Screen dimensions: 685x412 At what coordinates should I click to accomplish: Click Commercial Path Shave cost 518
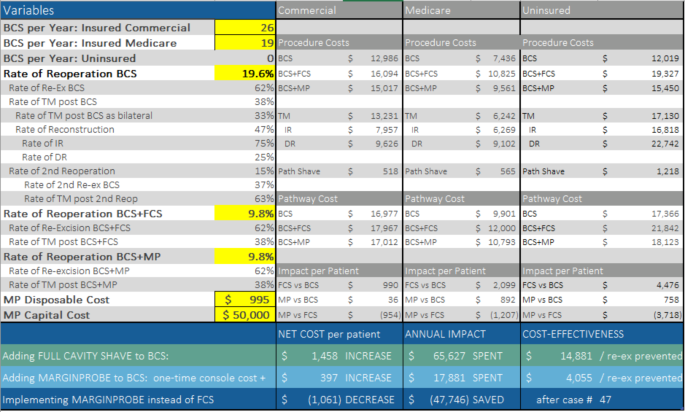[391, 171]
